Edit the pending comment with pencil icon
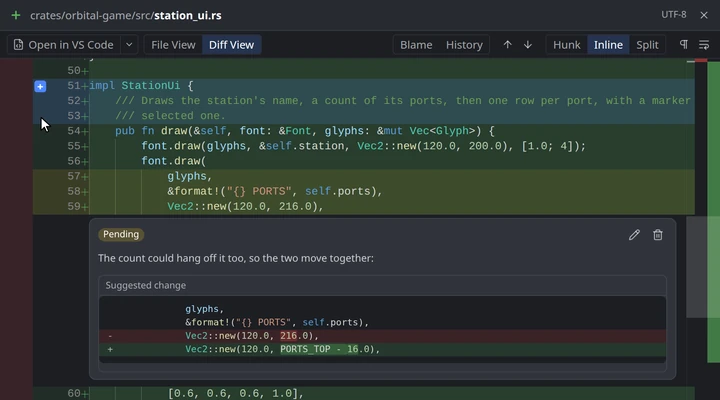The width and height of the screenshot is (720, 400). point(634,235)
